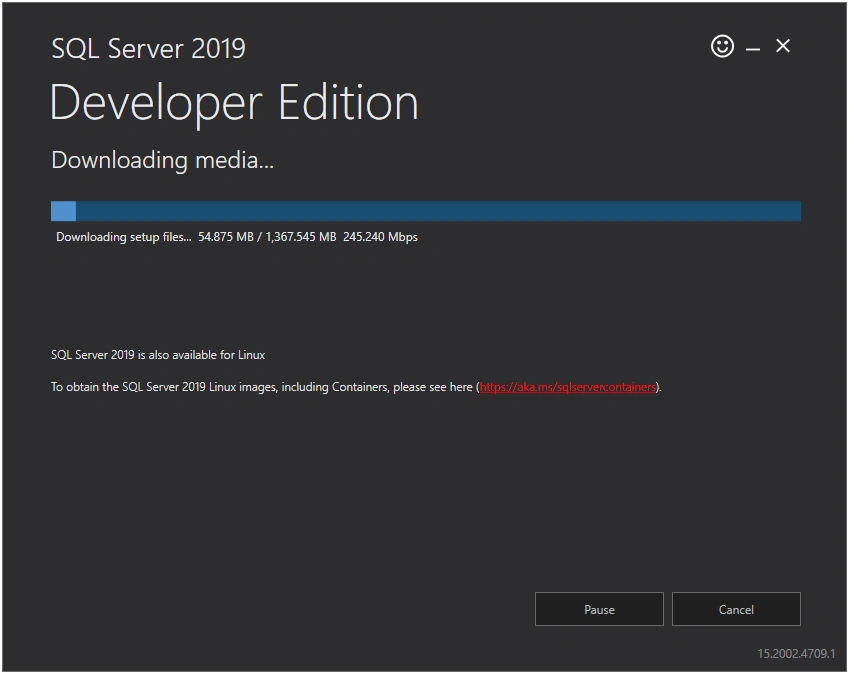The image size is (851, 676).
Task: Click the 'Downloading media...' heading
Action: pyautogui.click(x=162, y=160)
